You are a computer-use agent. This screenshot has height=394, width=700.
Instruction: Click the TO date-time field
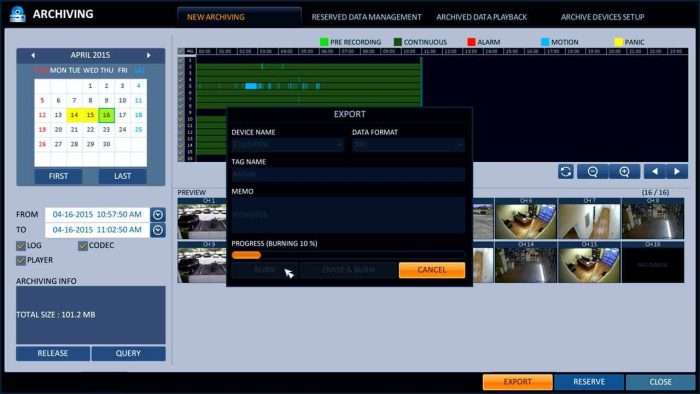click(x=97, y=230)
